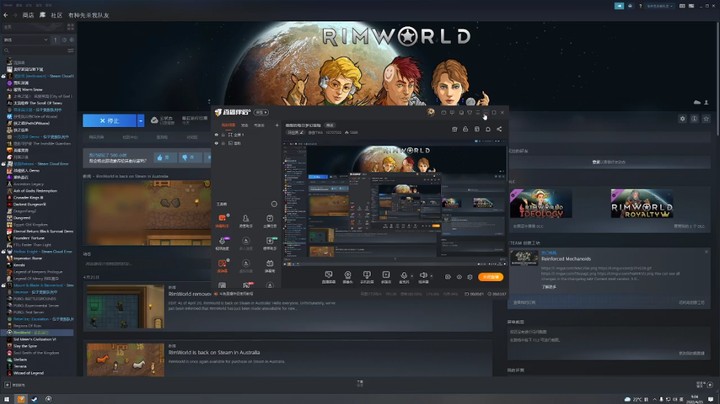Open RimWorld game settings gear icon
The height and width of the screenshot is (404, 720).
(682, 119)
